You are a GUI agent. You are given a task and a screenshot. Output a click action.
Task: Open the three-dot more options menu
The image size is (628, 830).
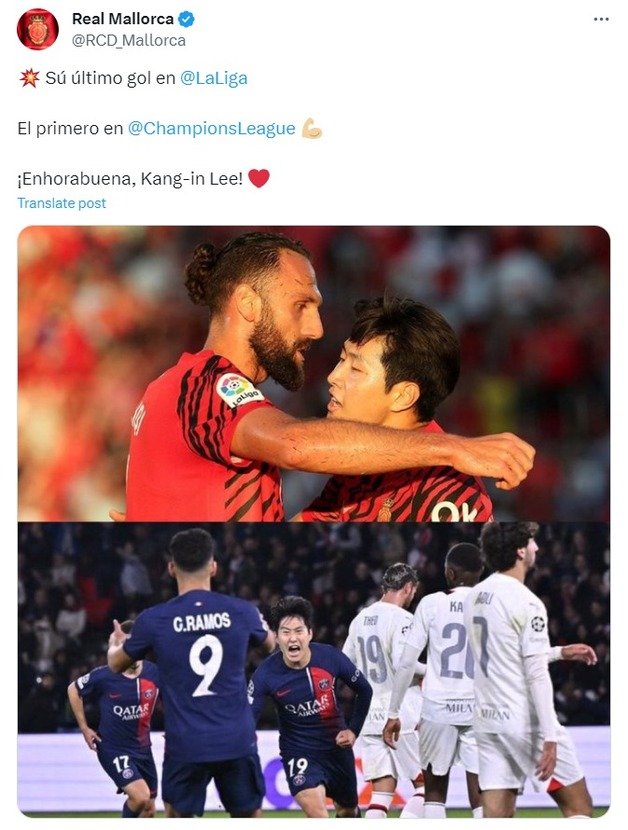click(x=601, y=19)
